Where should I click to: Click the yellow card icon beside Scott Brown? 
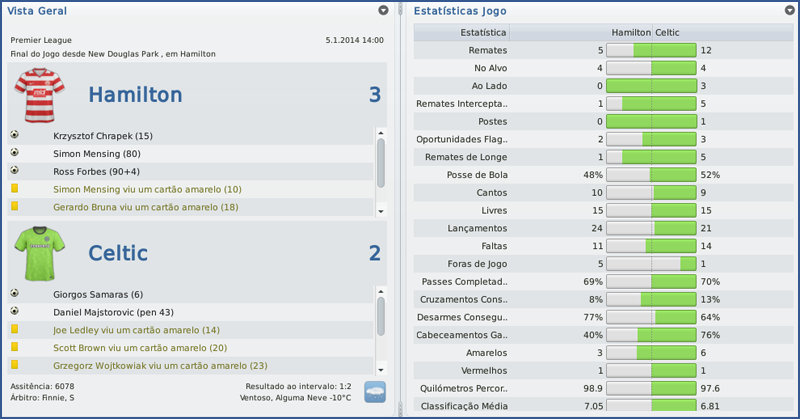pos(15,347)
